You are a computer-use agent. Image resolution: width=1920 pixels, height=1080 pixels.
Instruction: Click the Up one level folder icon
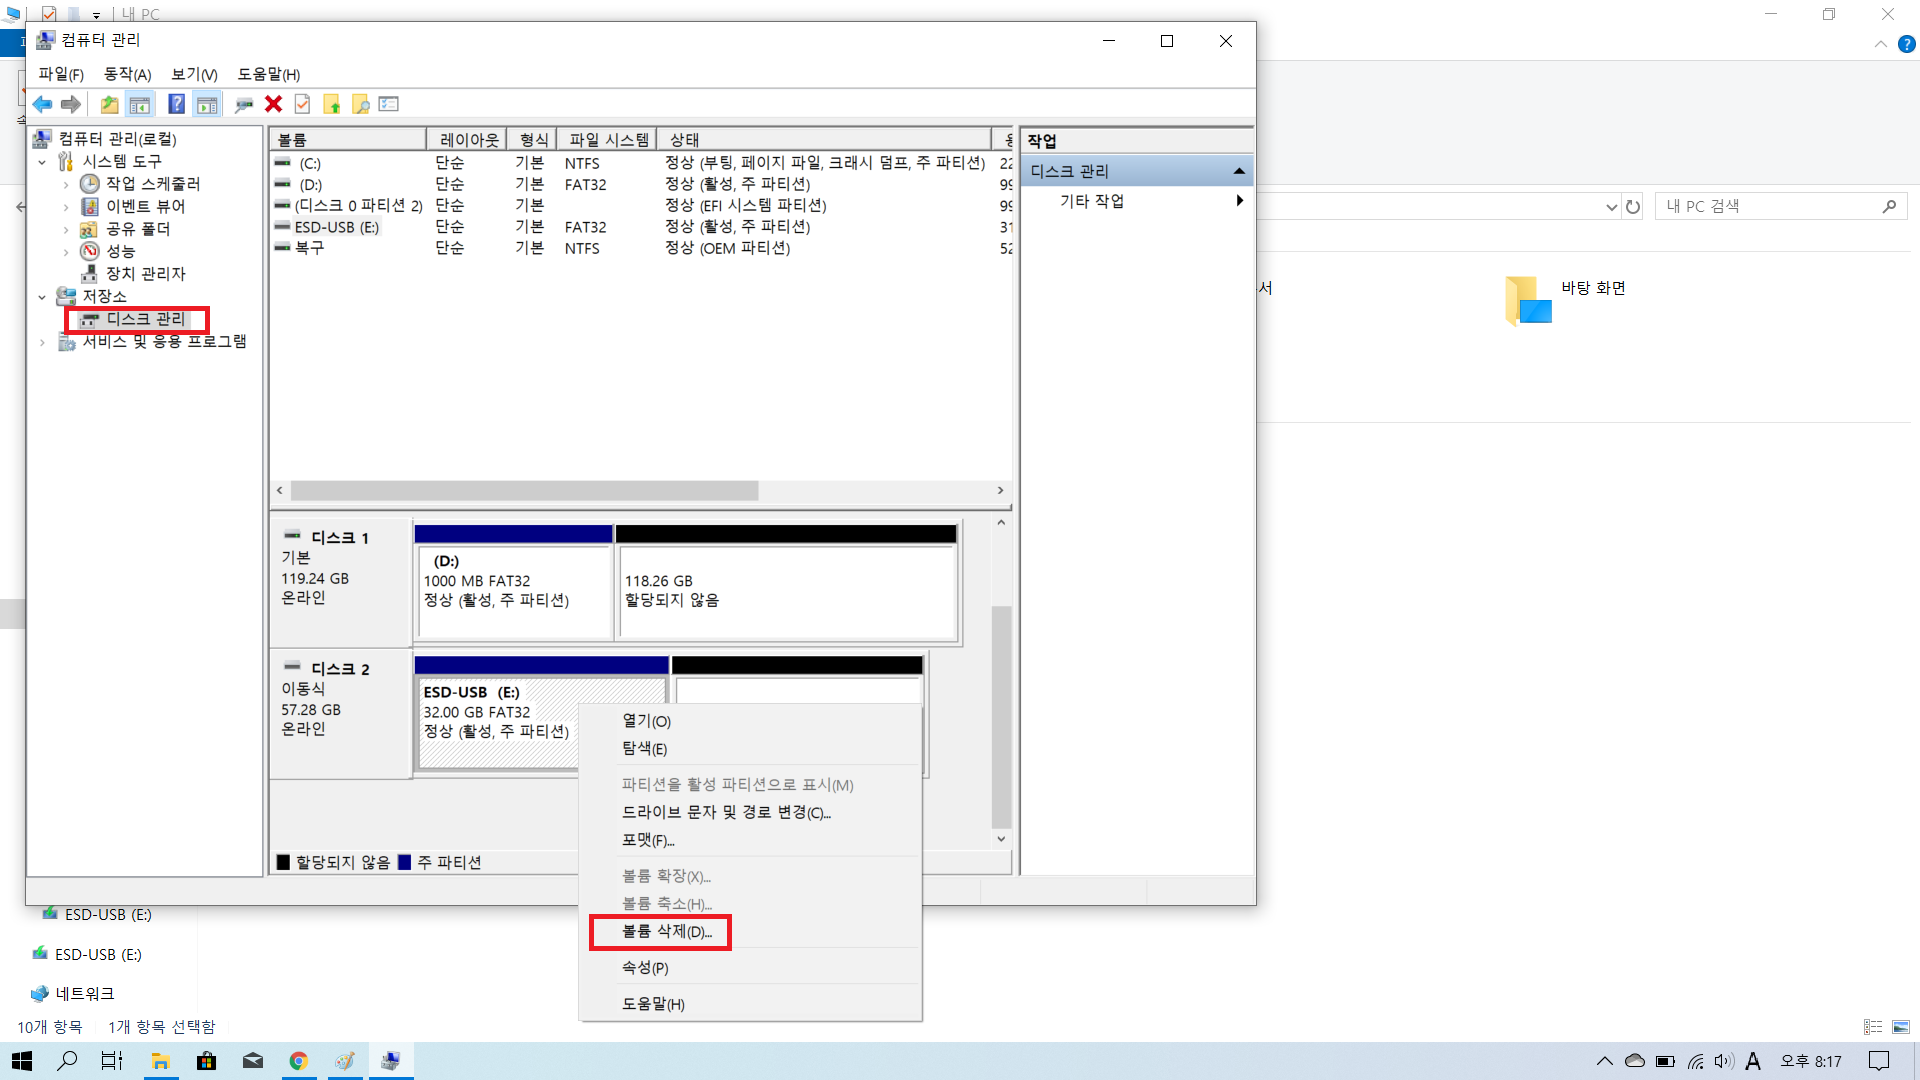pos(109,104)
